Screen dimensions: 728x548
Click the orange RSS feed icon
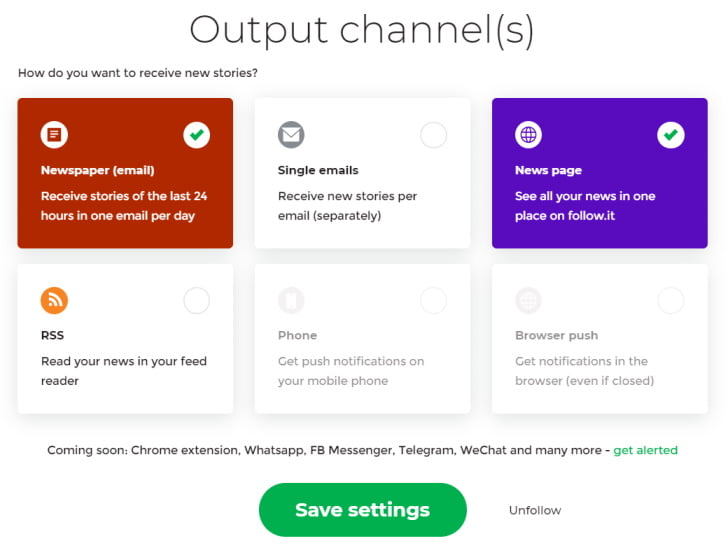click(x=54, y=300)
